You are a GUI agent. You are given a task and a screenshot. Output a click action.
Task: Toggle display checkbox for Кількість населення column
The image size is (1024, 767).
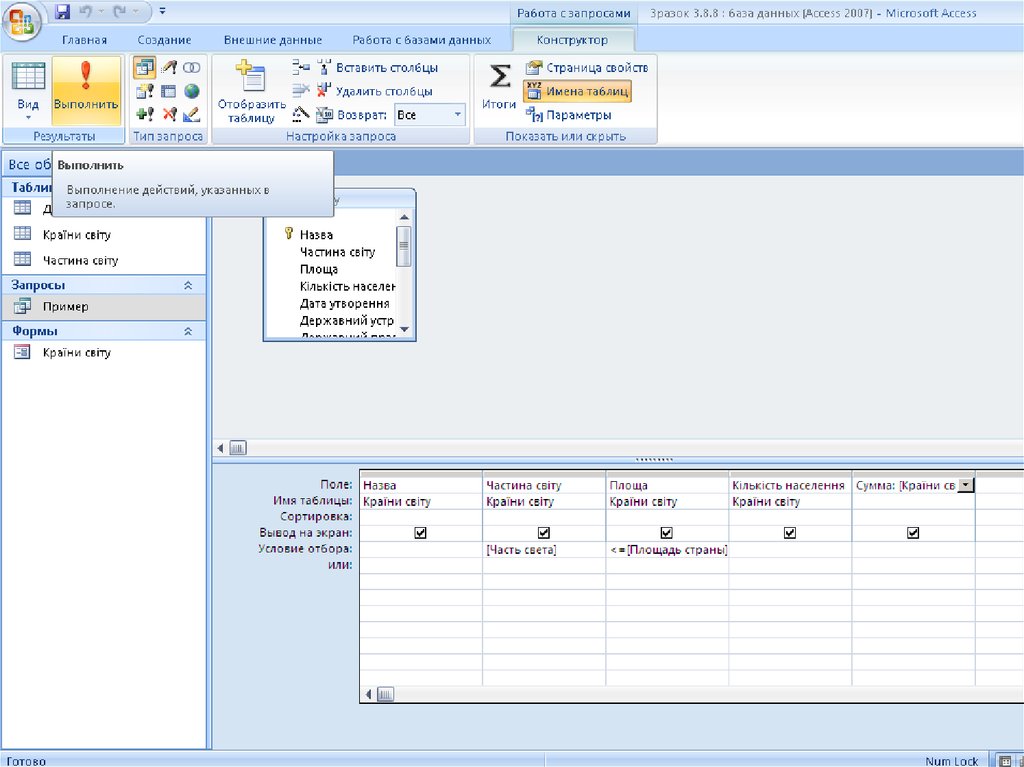click(789, 534)
